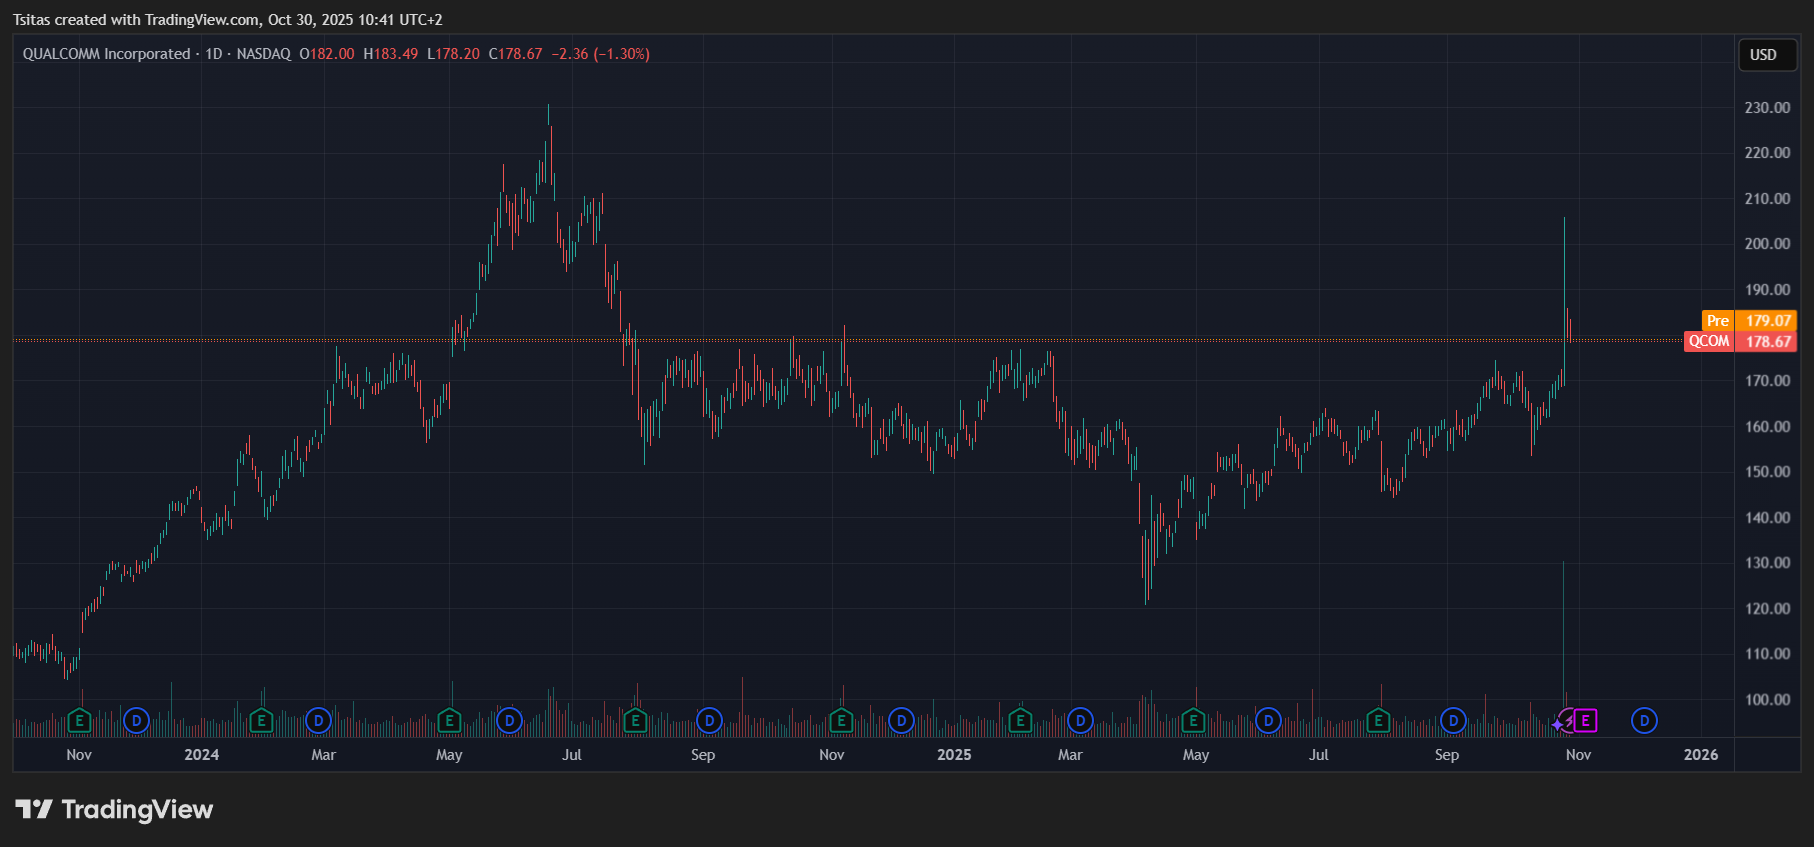
Task: Click the QUALCOMM Incorporated symbol title
Action: point(106,54)
